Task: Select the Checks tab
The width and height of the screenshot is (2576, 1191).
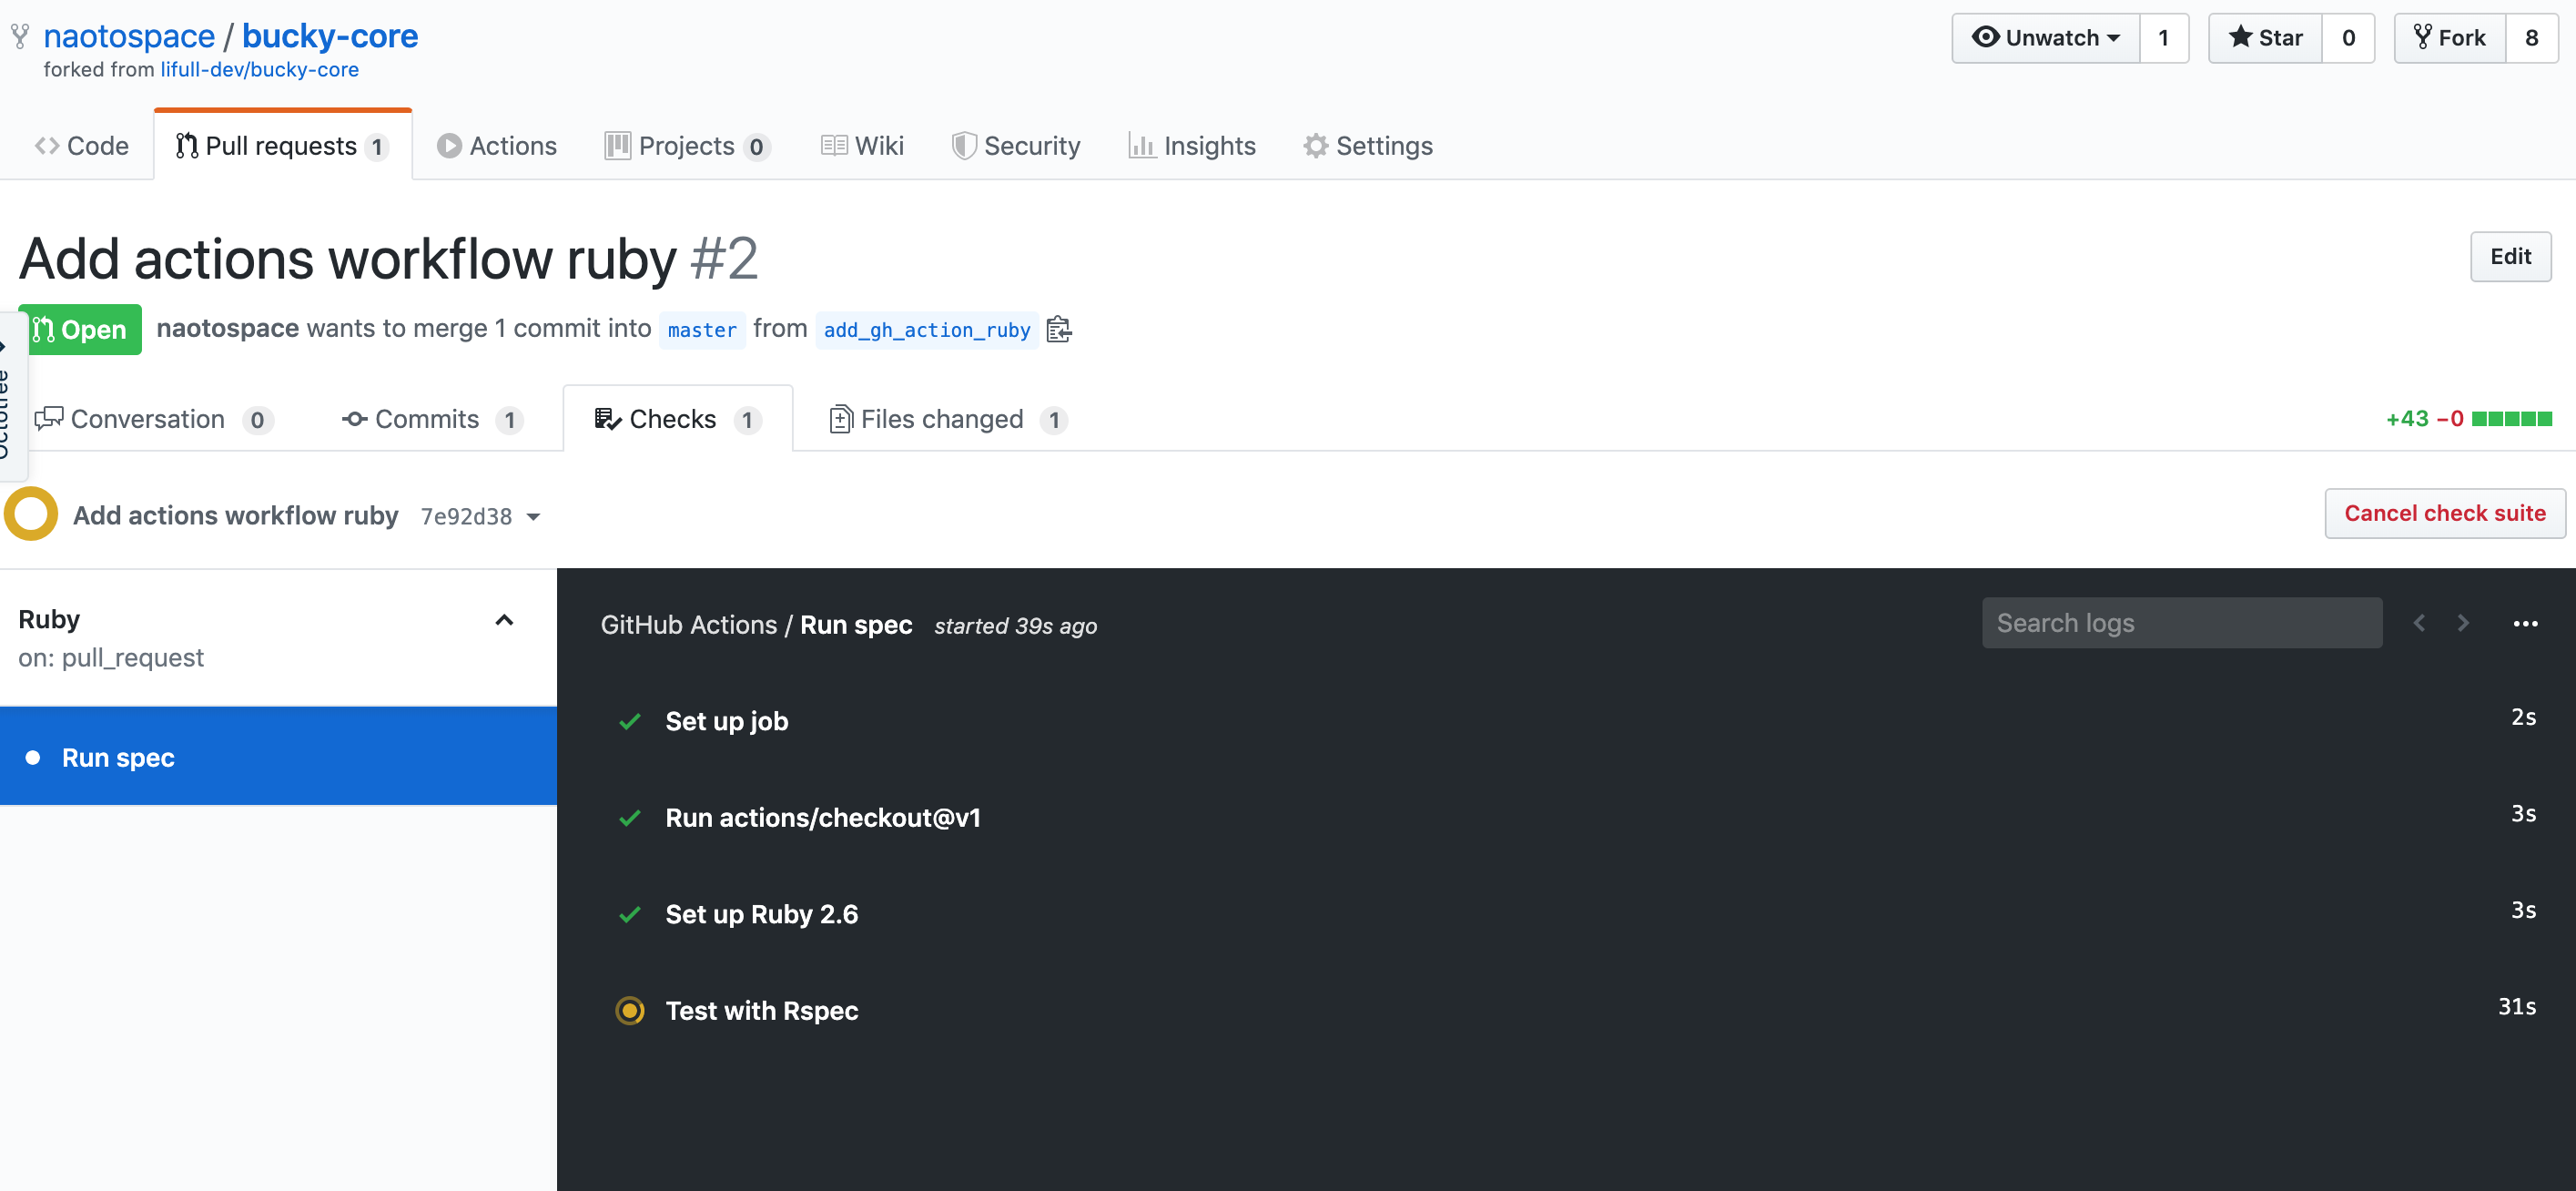Action: click(x=678, y=419)
